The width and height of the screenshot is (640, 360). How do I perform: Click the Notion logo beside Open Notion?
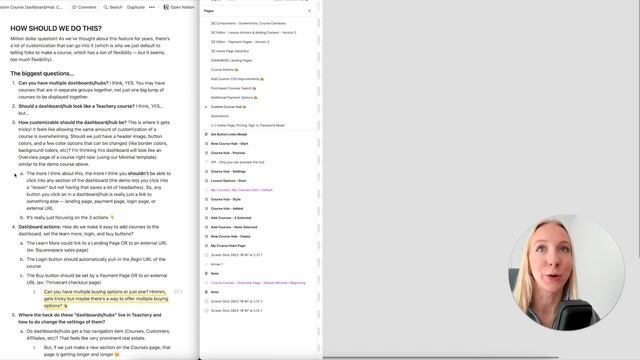tap(166, 7)
